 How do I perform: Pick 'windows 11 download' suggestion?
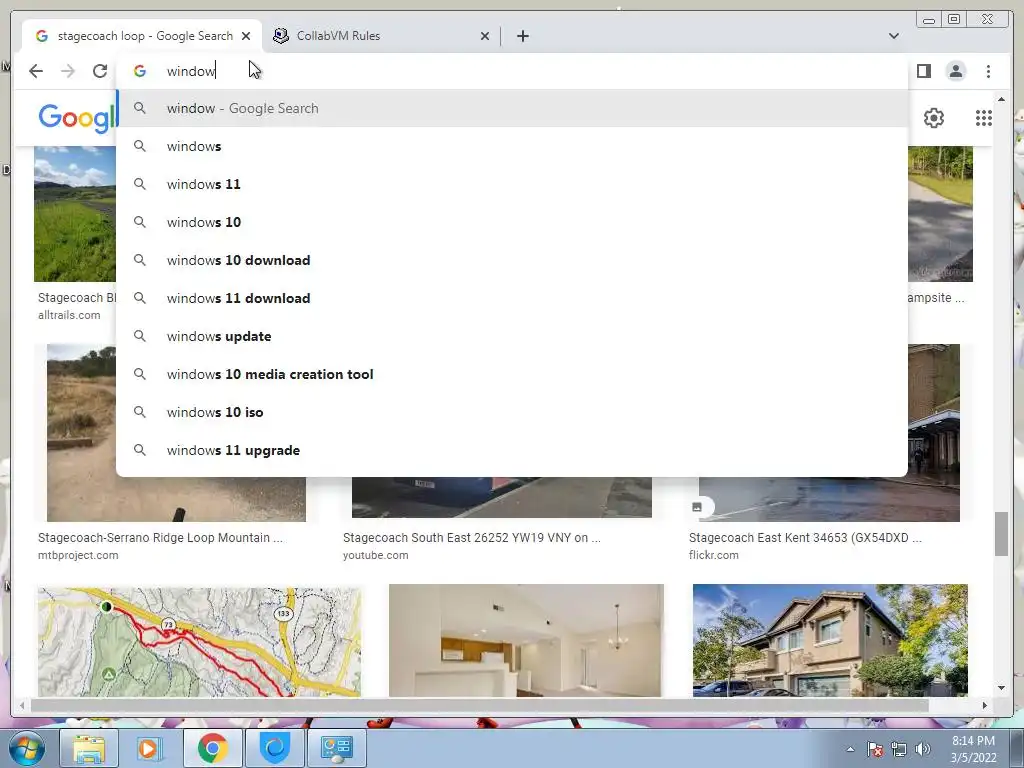coord(512,298)
